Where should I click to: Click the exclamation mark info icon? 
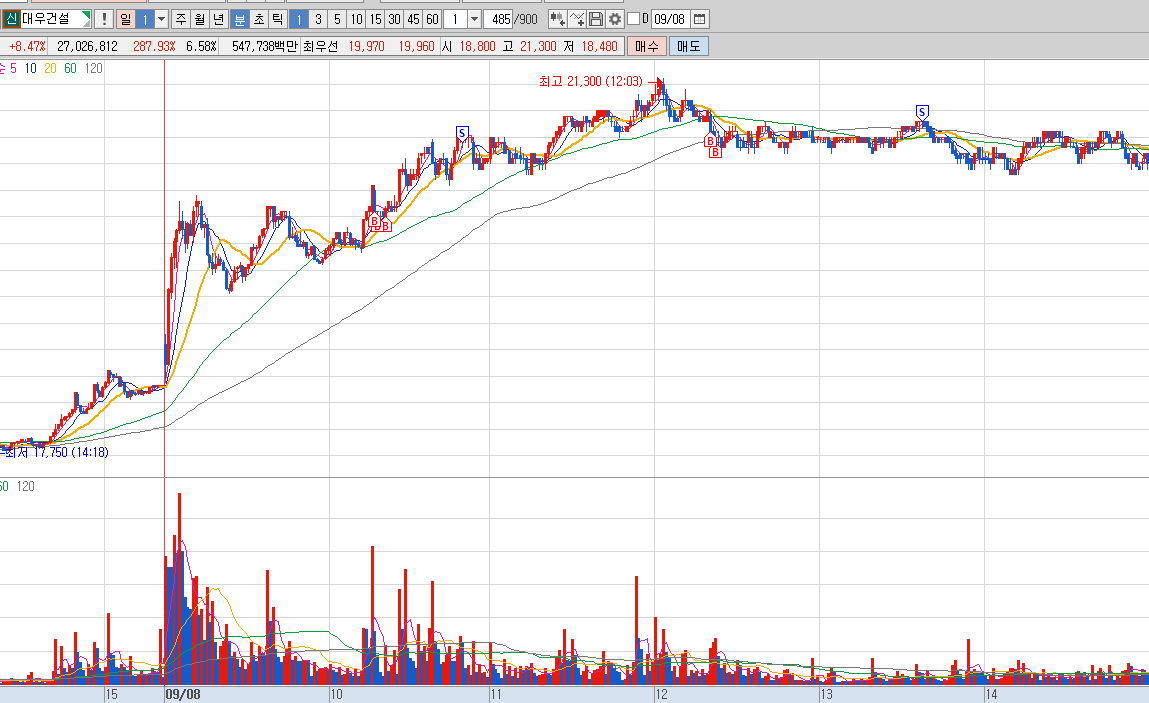(x=104, y=19)
